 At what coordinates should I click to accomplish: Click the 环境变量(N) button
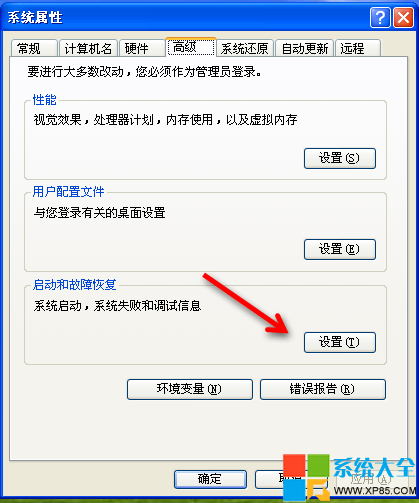pyautogui.click(x=190, y=389)
